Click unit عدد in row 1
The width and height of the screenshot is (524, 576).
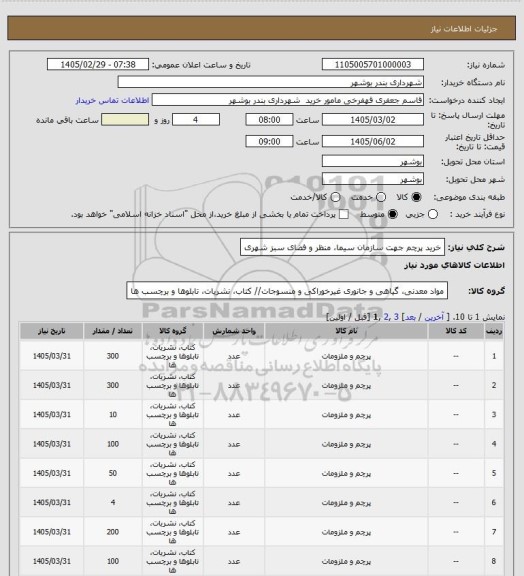coord(234,356)
